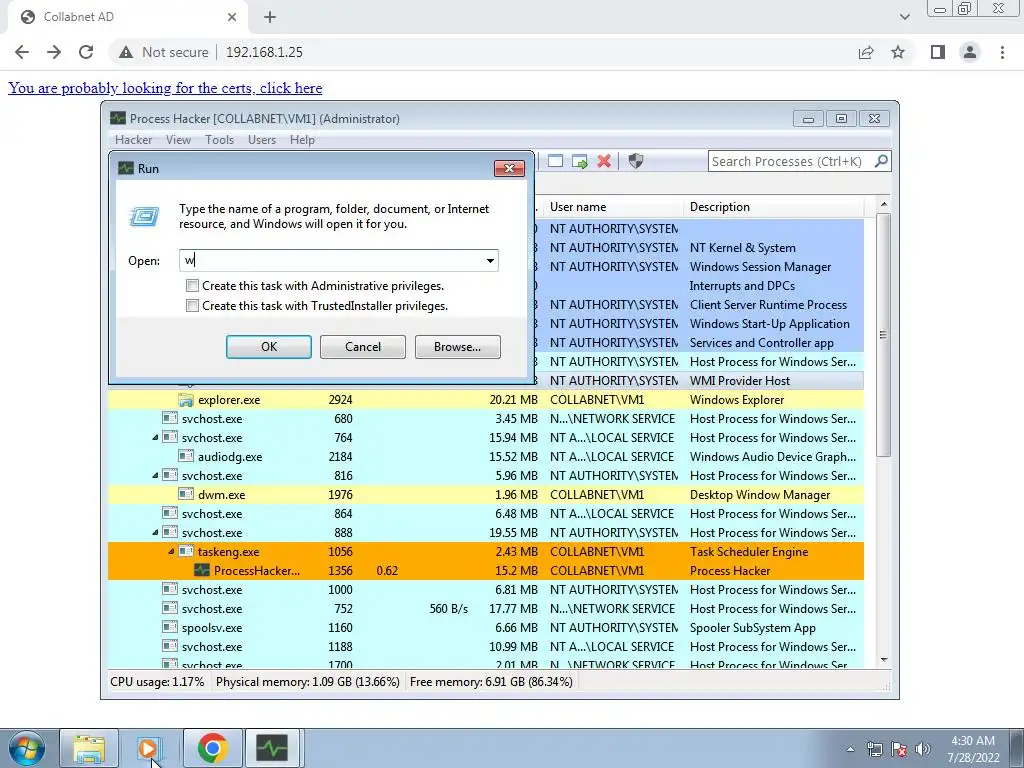Screen dimensions: 1024x768
Task: Enable Create task with Administrative privileges
Action: (x=192, y=285)
